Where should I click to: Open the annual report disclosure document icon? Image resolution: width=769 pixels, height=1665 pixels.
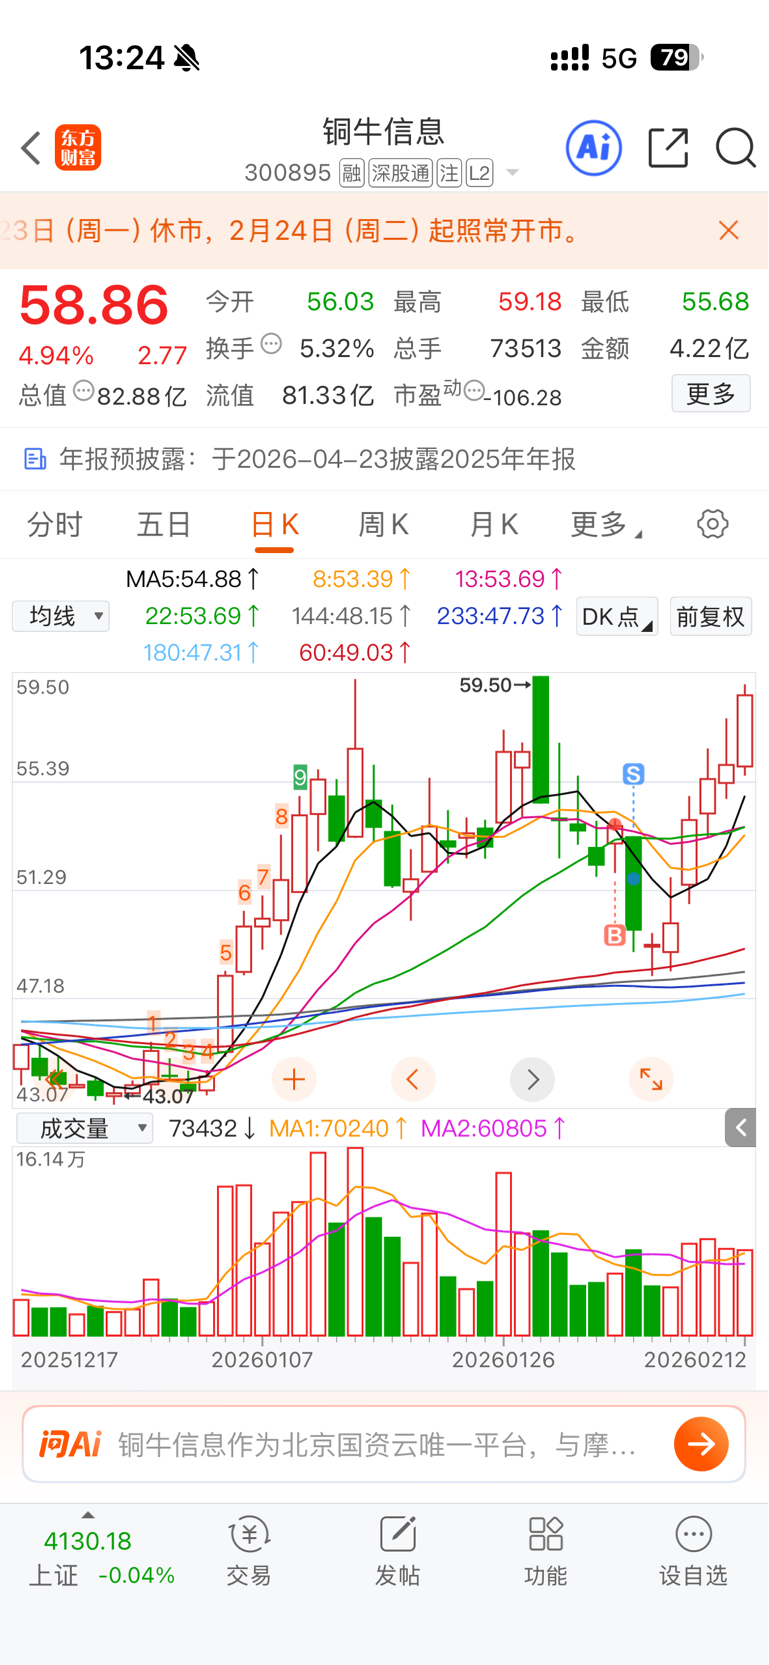pyautogui.click(x=35, y=459)
